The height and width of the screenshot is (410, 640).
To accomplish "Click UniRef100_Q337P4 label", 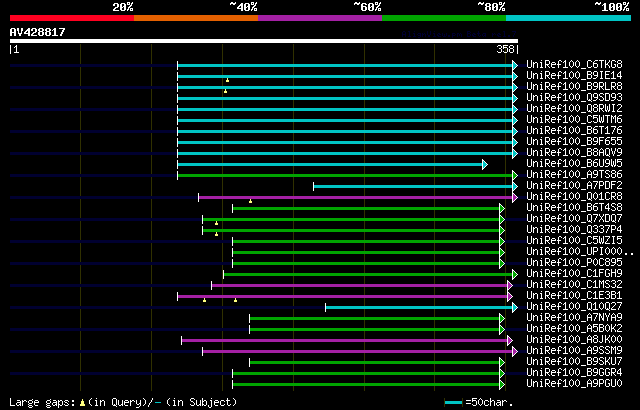I will tap(574, 230).
